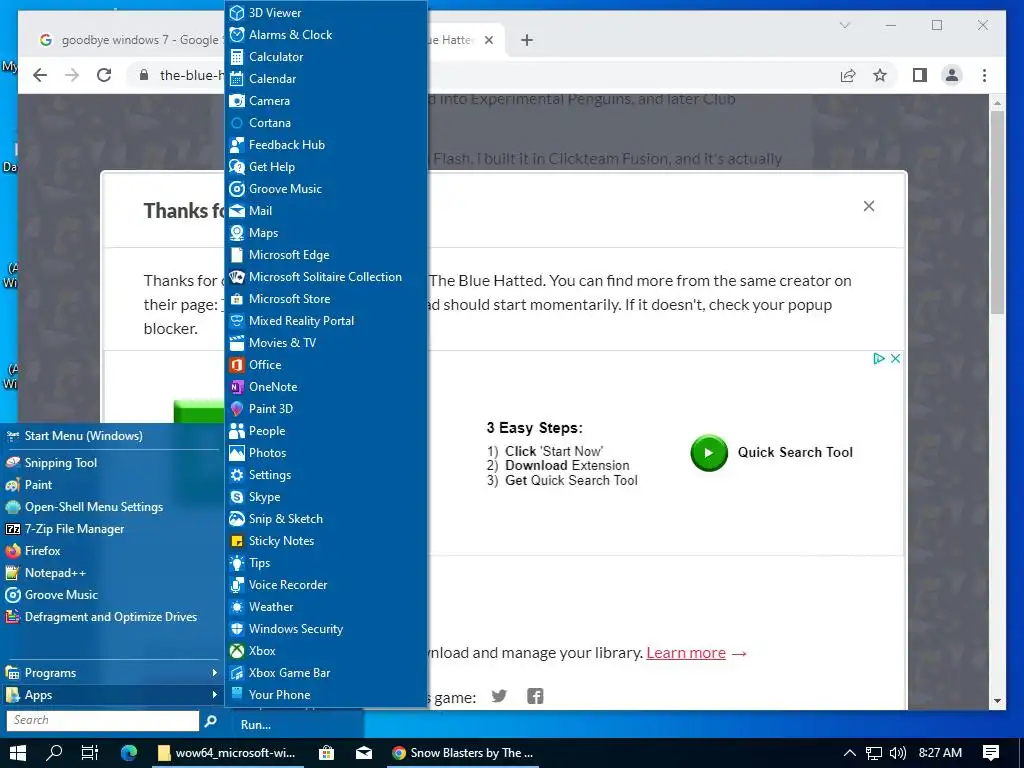Image resolution: width=1024 pixels, height=768 pixels.
Task: Launch the Office app
Action: click(327, 364)
